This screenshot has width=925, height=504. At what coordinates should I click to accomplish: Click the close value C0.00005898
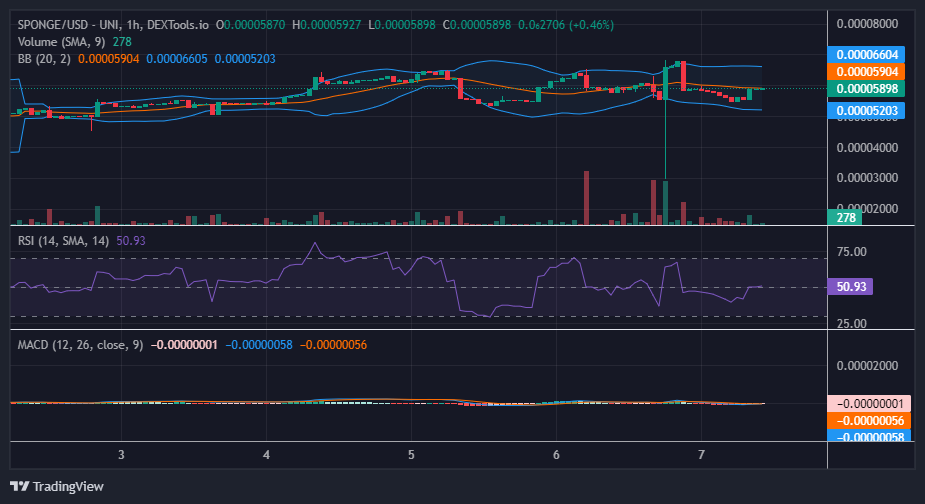click(x=477, y=25)
